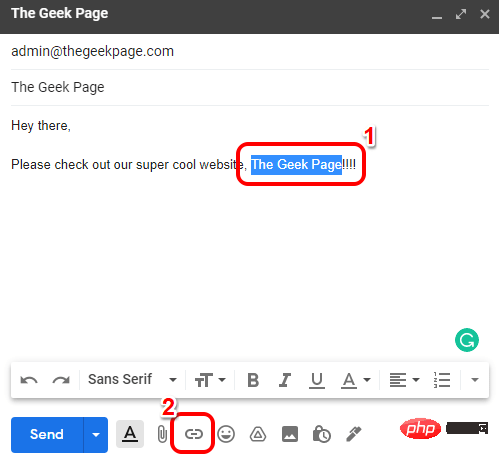The width and height of the screenshot is (499, 461).
Task: Toggle the formatting options toolbar
Action: point(130,434)
